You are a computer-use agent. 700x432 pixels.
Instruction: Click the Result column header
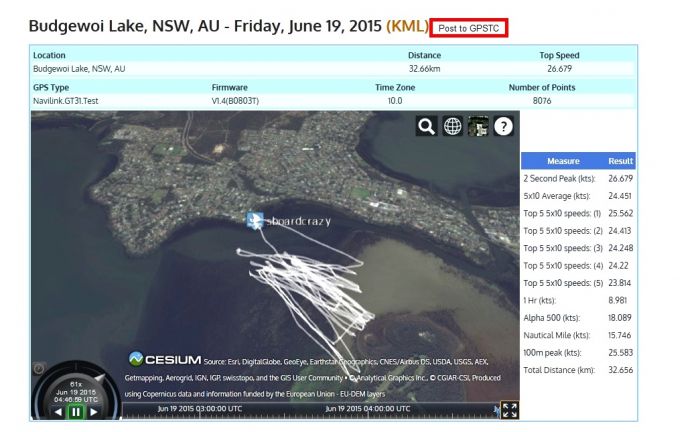pos(620,161)
